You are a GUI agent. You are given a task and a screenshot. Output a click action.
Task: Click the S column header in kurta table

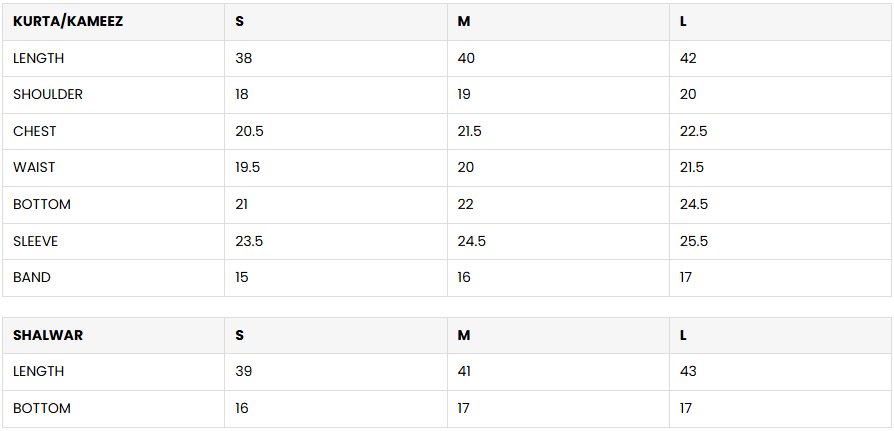point(240,21)
